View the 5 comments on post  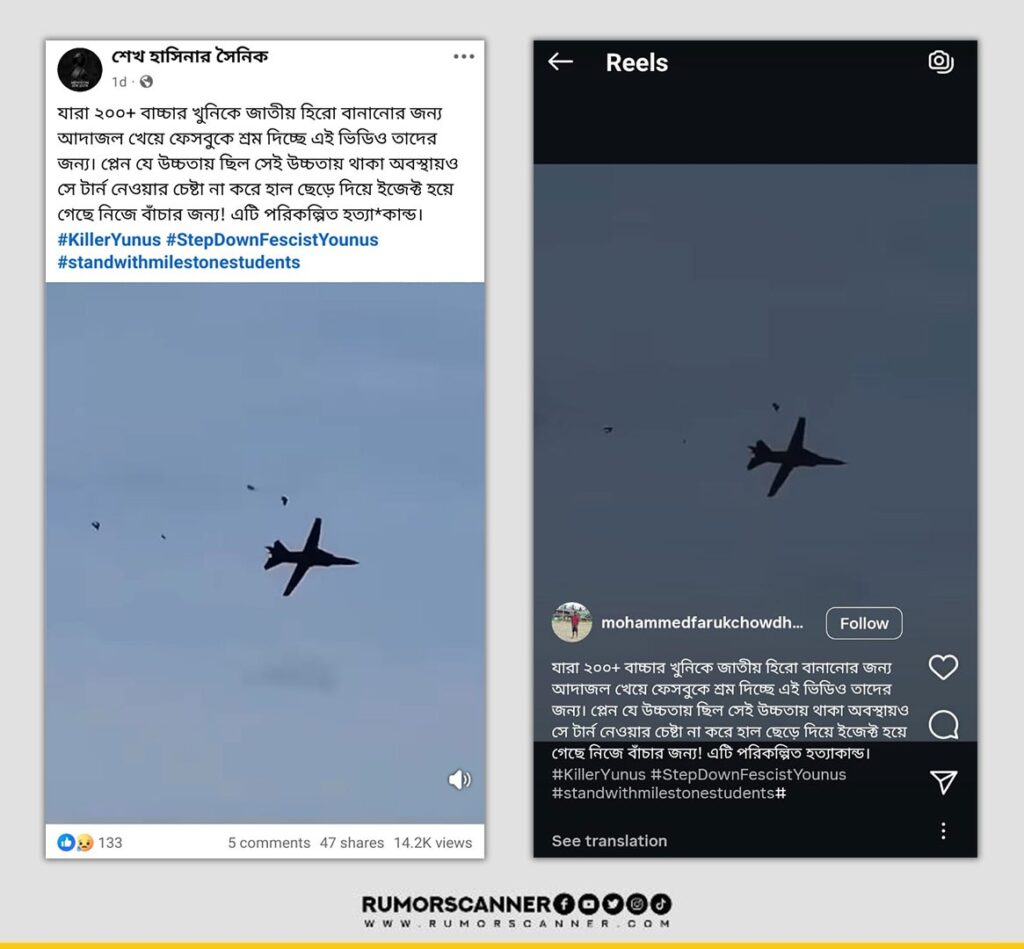269,843
